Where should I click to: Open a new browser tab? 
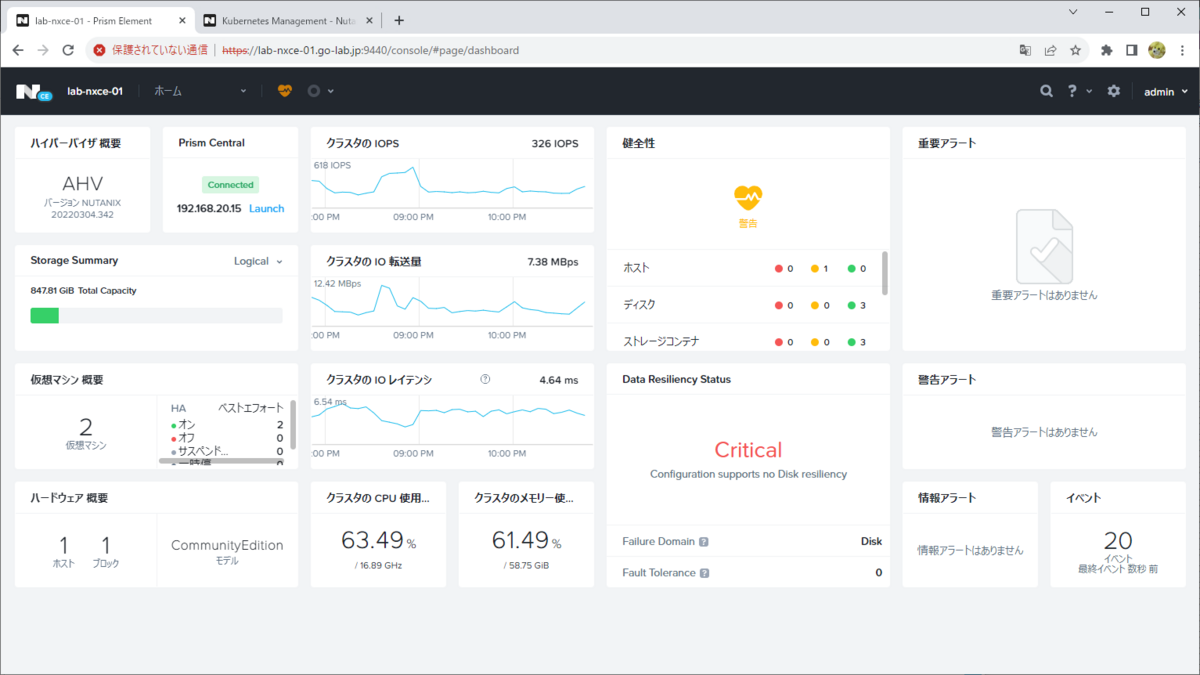click(399, 20)
